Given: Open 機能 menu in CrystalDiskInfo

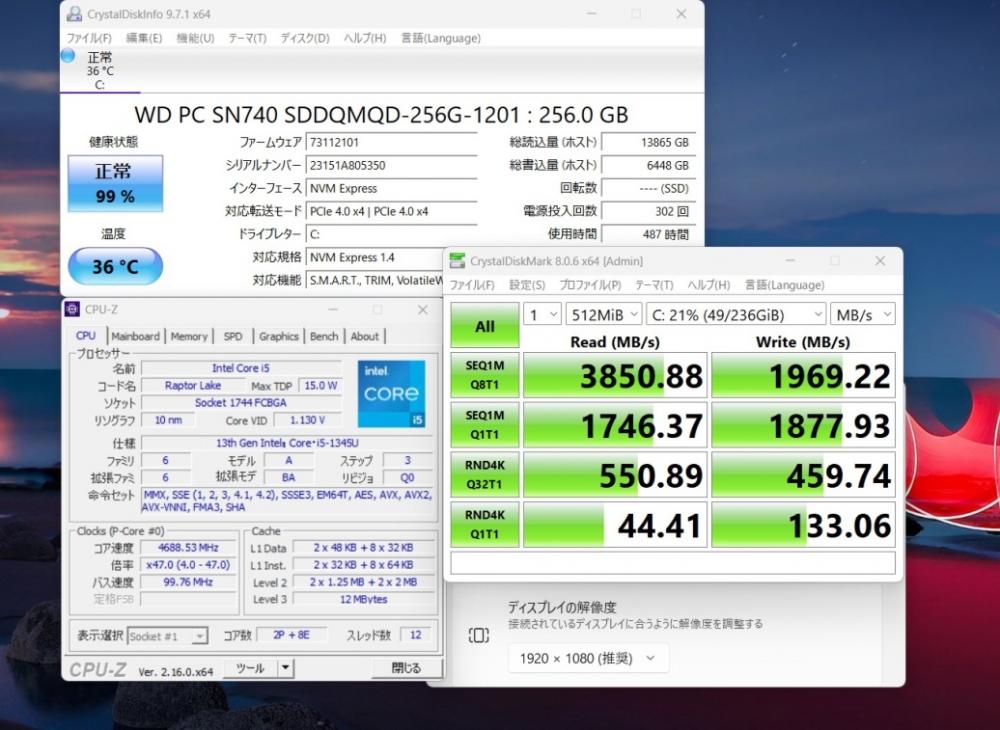Looking at the screenshot, I should (195, 38).
